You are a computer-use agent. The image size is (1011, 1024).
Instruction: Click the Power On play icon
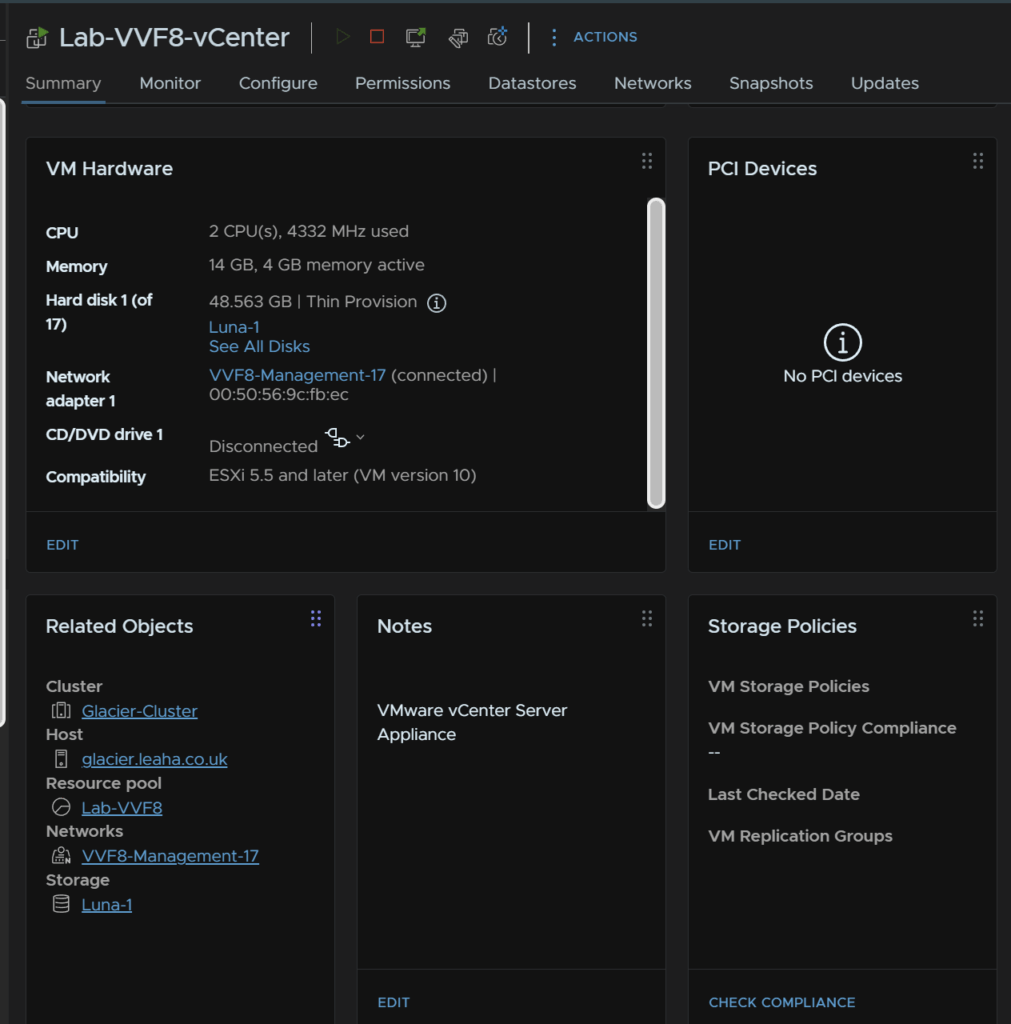[342, 37]
